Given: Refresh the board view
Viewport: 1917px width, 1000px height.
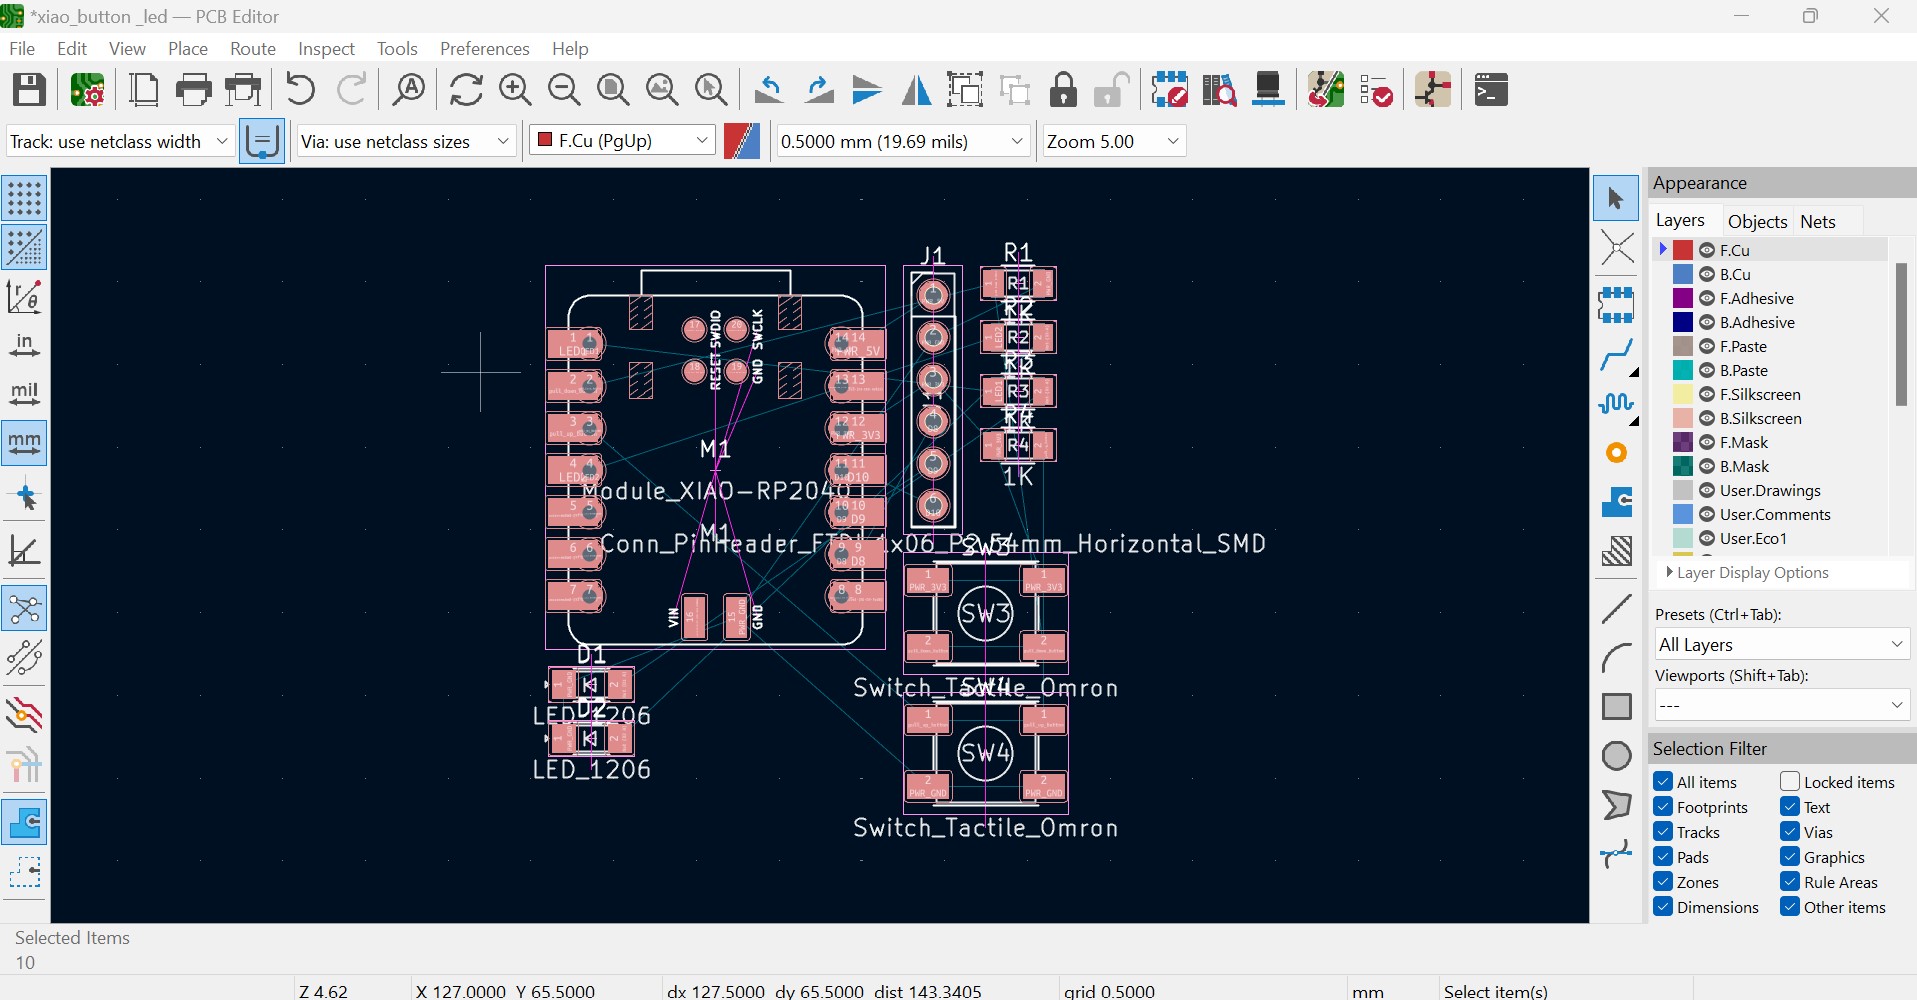Looking at the screenshot, I should (x=466, y=90).
